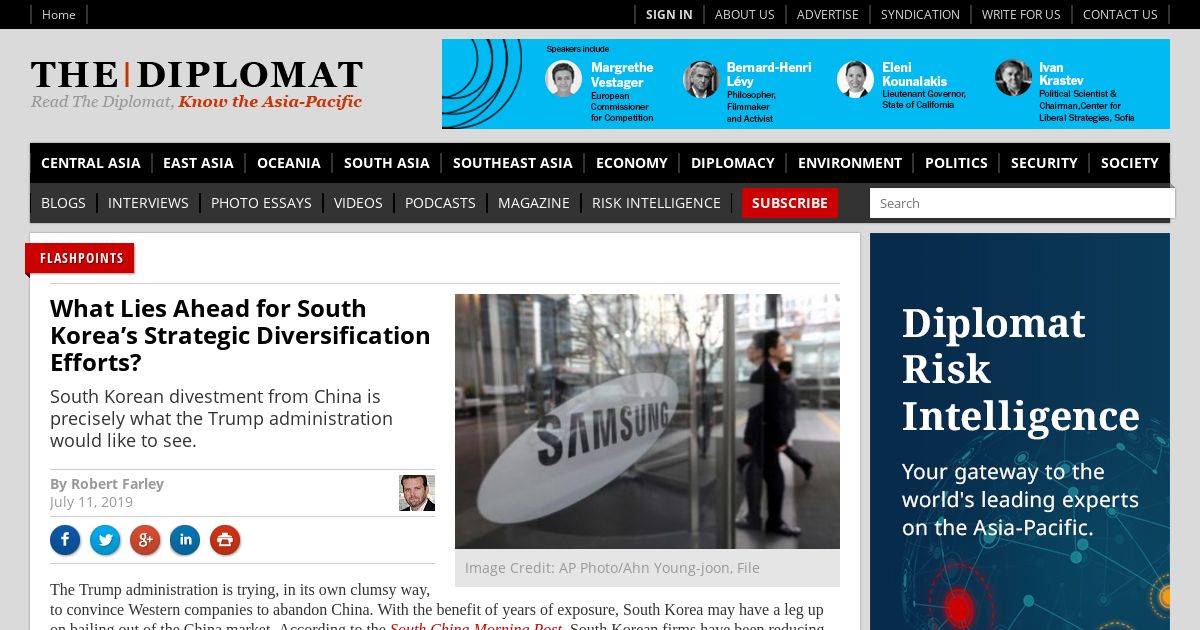Open Magazine page
1200x630 pixels.
pos(534,203)
